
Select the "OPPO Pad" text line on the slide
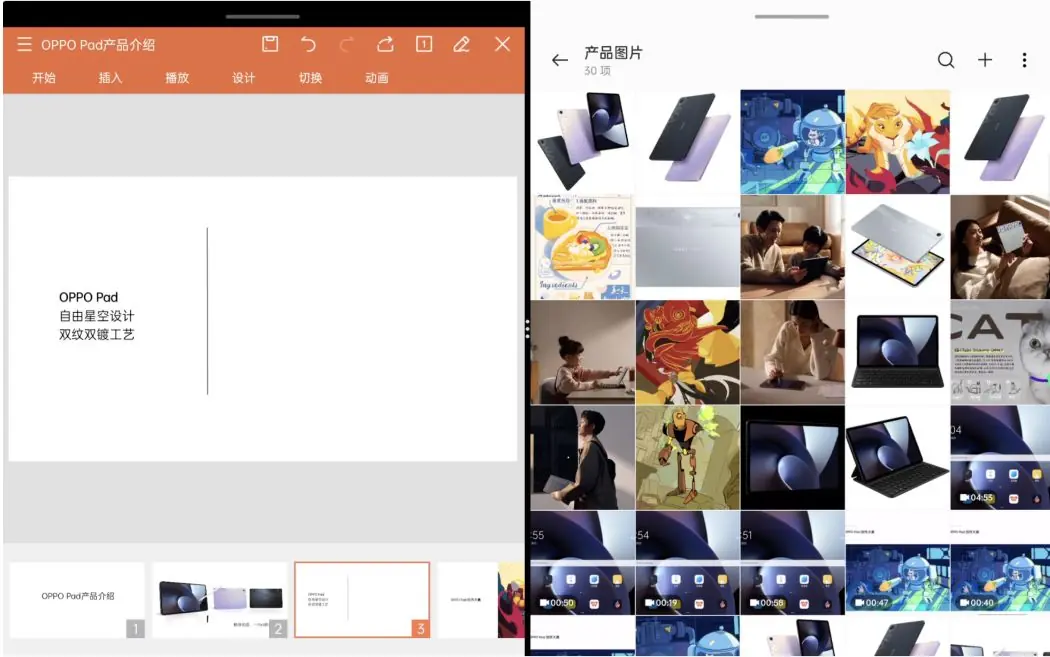pos(88,297)
